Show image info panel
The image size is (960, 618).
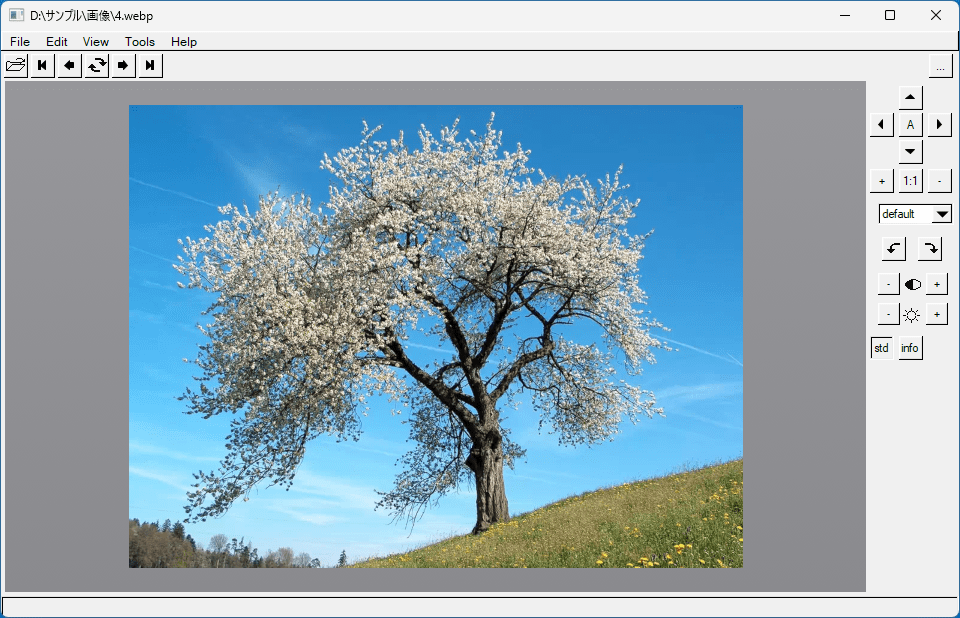(910, 348)
